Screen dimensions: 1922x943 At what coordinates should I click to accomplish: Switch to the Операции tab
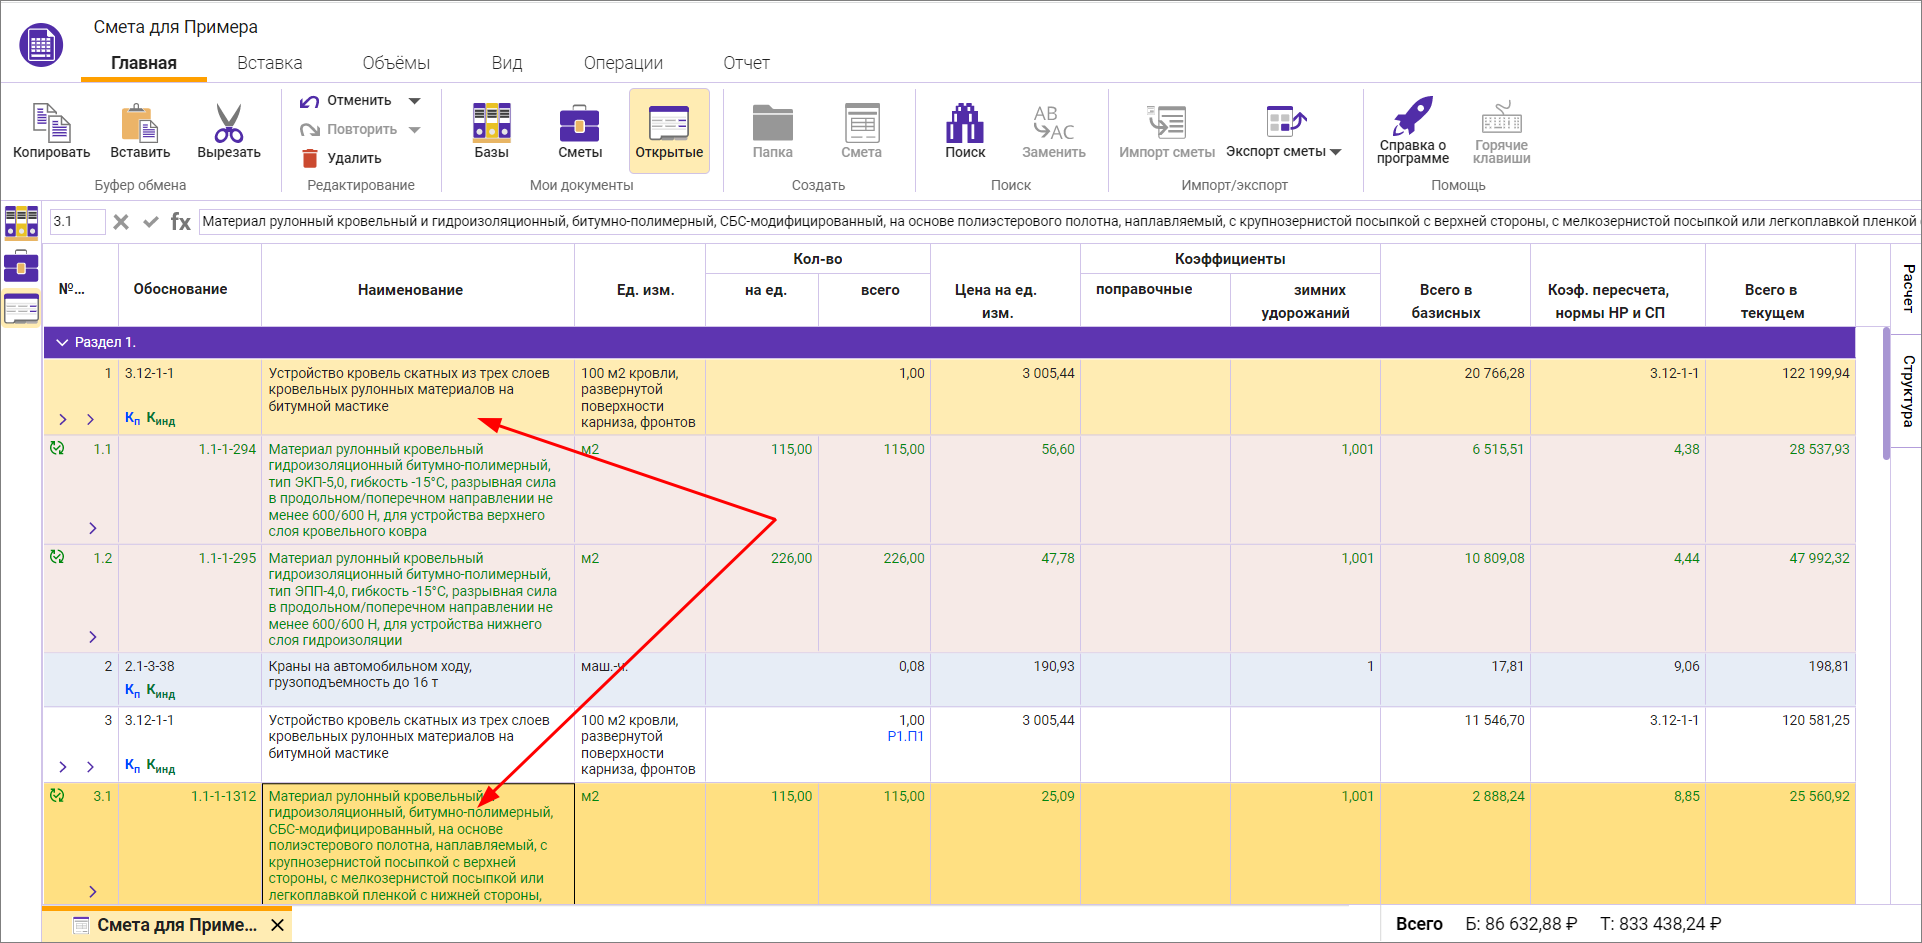coord(623,63)
